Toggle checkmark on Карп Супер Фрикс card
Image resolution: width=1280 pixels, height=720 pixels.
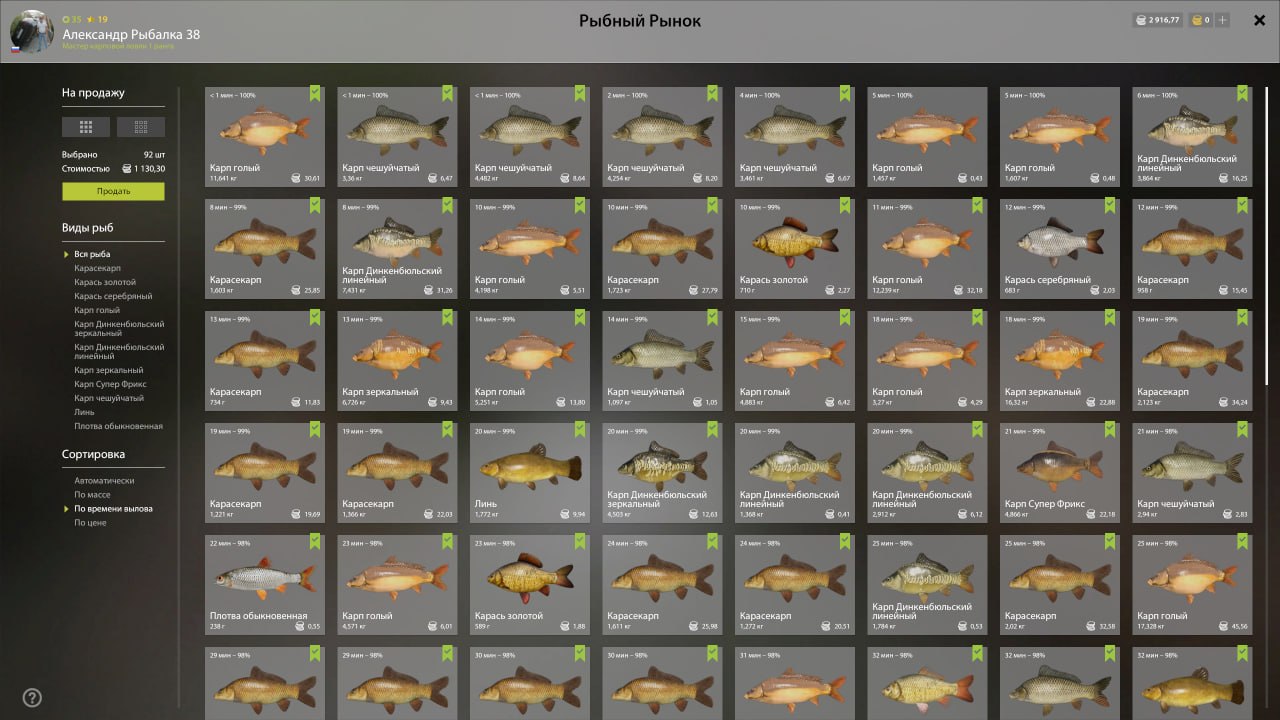1110,429
